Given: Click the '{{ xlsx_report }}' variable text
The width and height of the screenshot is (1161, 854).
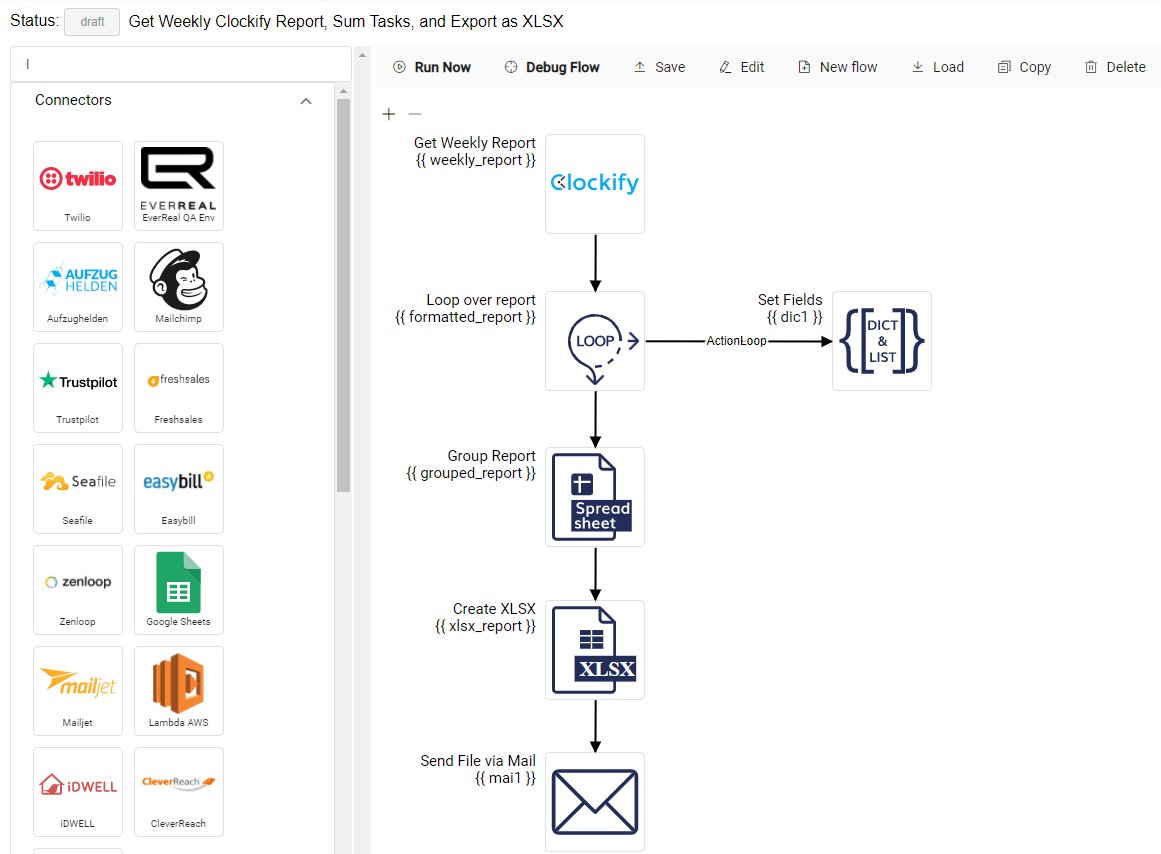Looking at the screenshot, I should (485, 626).
